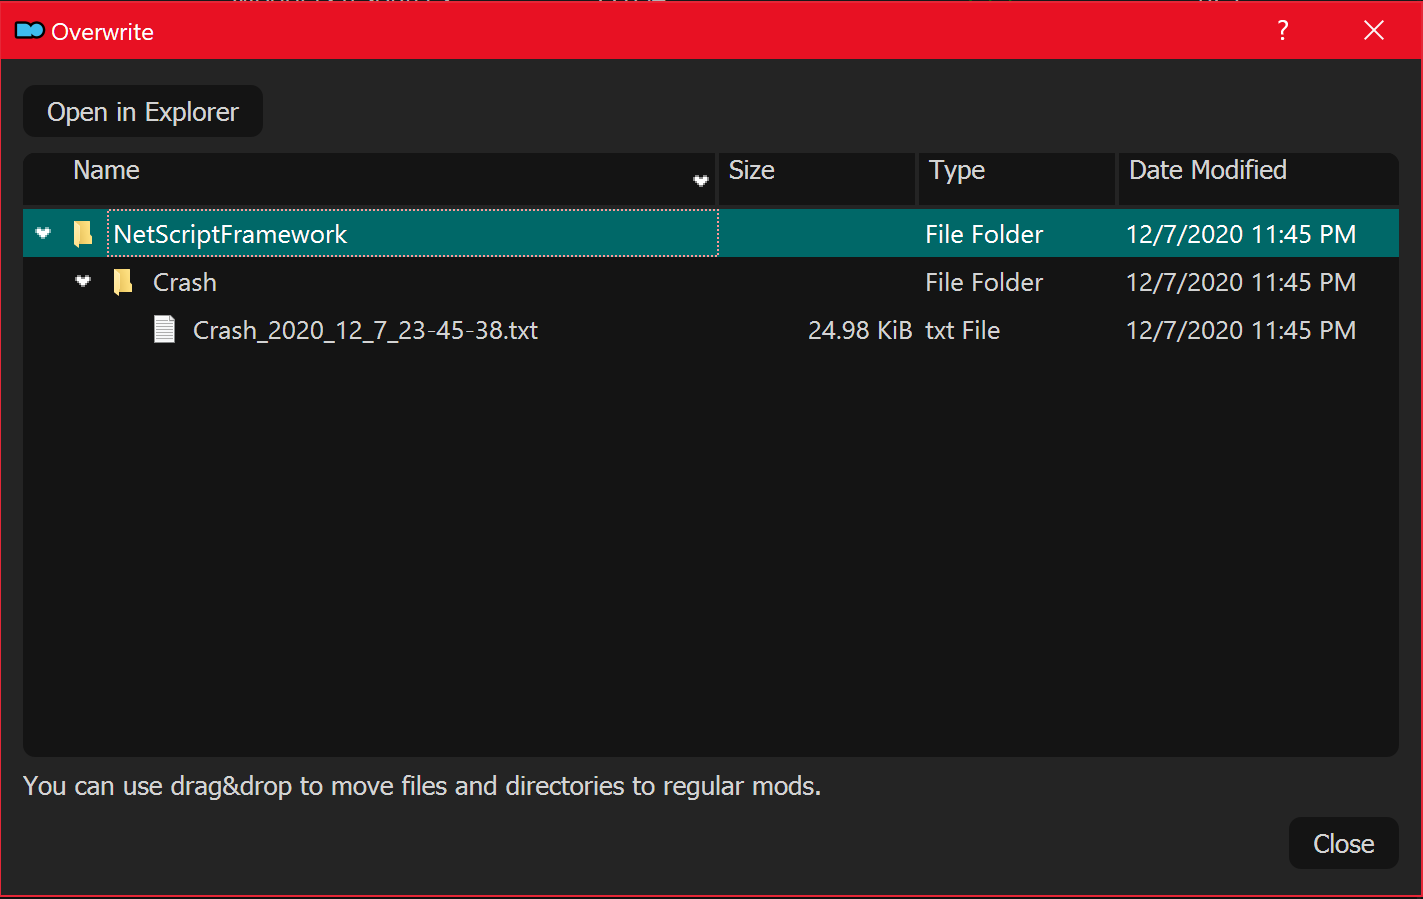This screenshot has height=899, width=1423.
Task: Sort by the Type column header
Action: (x=1017, y=179)
